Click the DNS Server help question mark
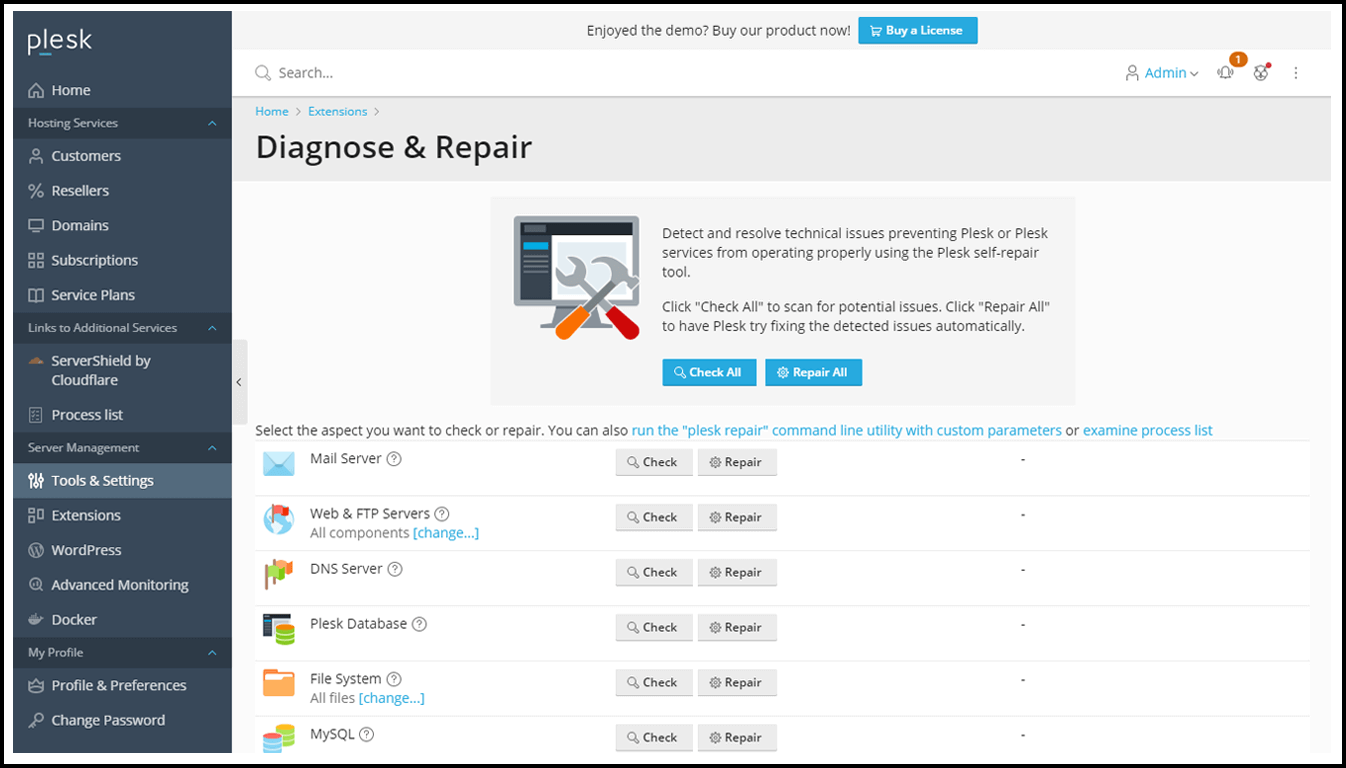This screenshot has width=1346, height=768. click(x=395, y=569)
